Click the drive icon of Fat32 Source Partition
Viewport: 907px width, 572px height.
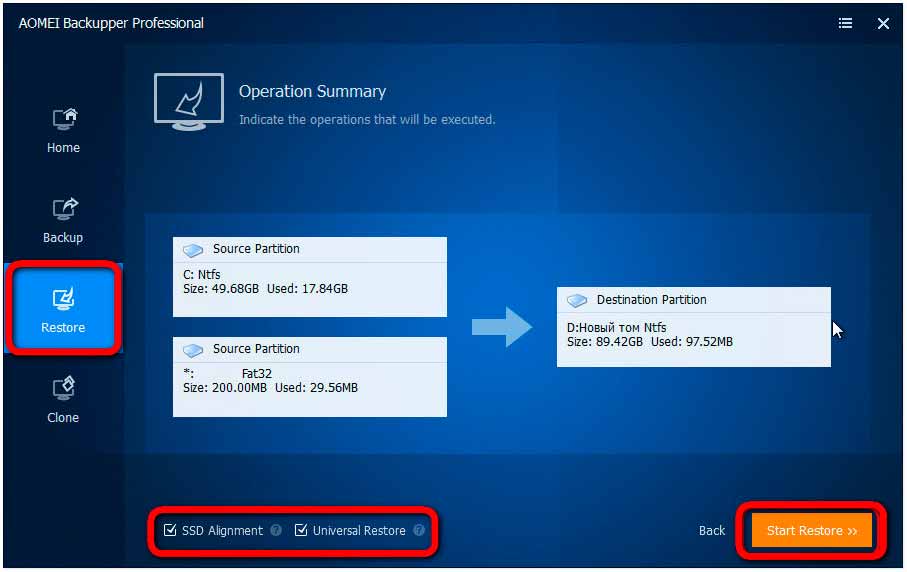[x=194, y=350]
